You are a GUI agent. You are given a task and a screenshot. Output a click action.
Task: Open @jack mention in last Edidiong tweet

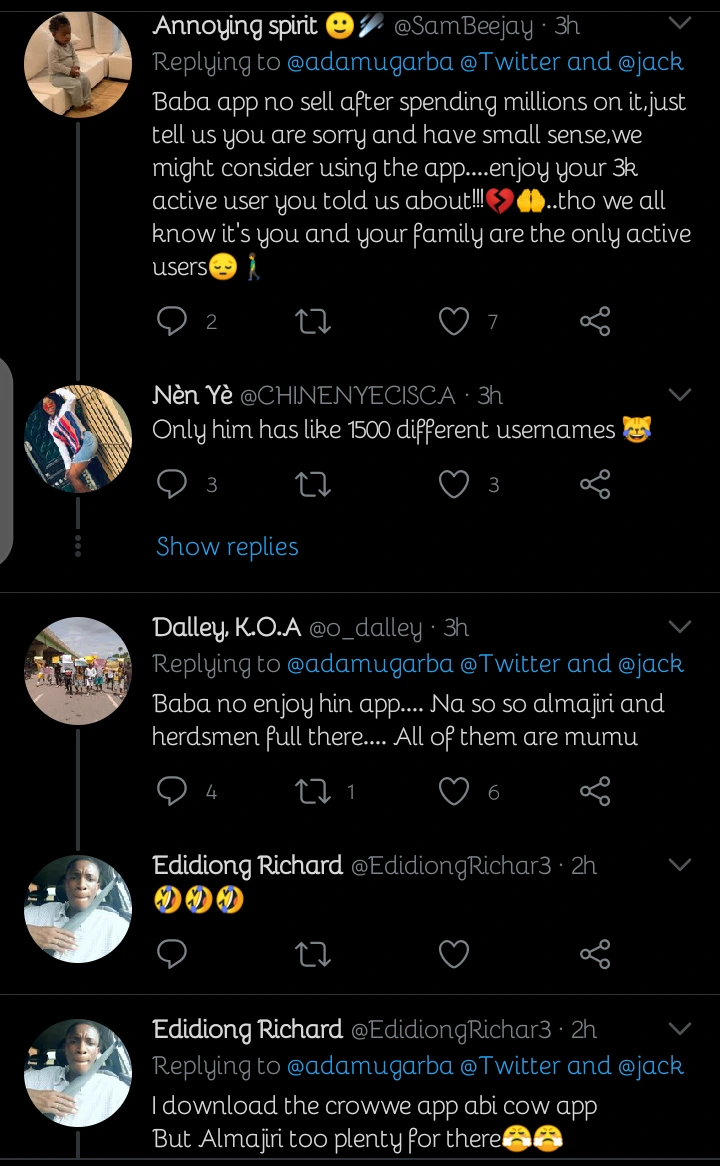point(650,1066)
